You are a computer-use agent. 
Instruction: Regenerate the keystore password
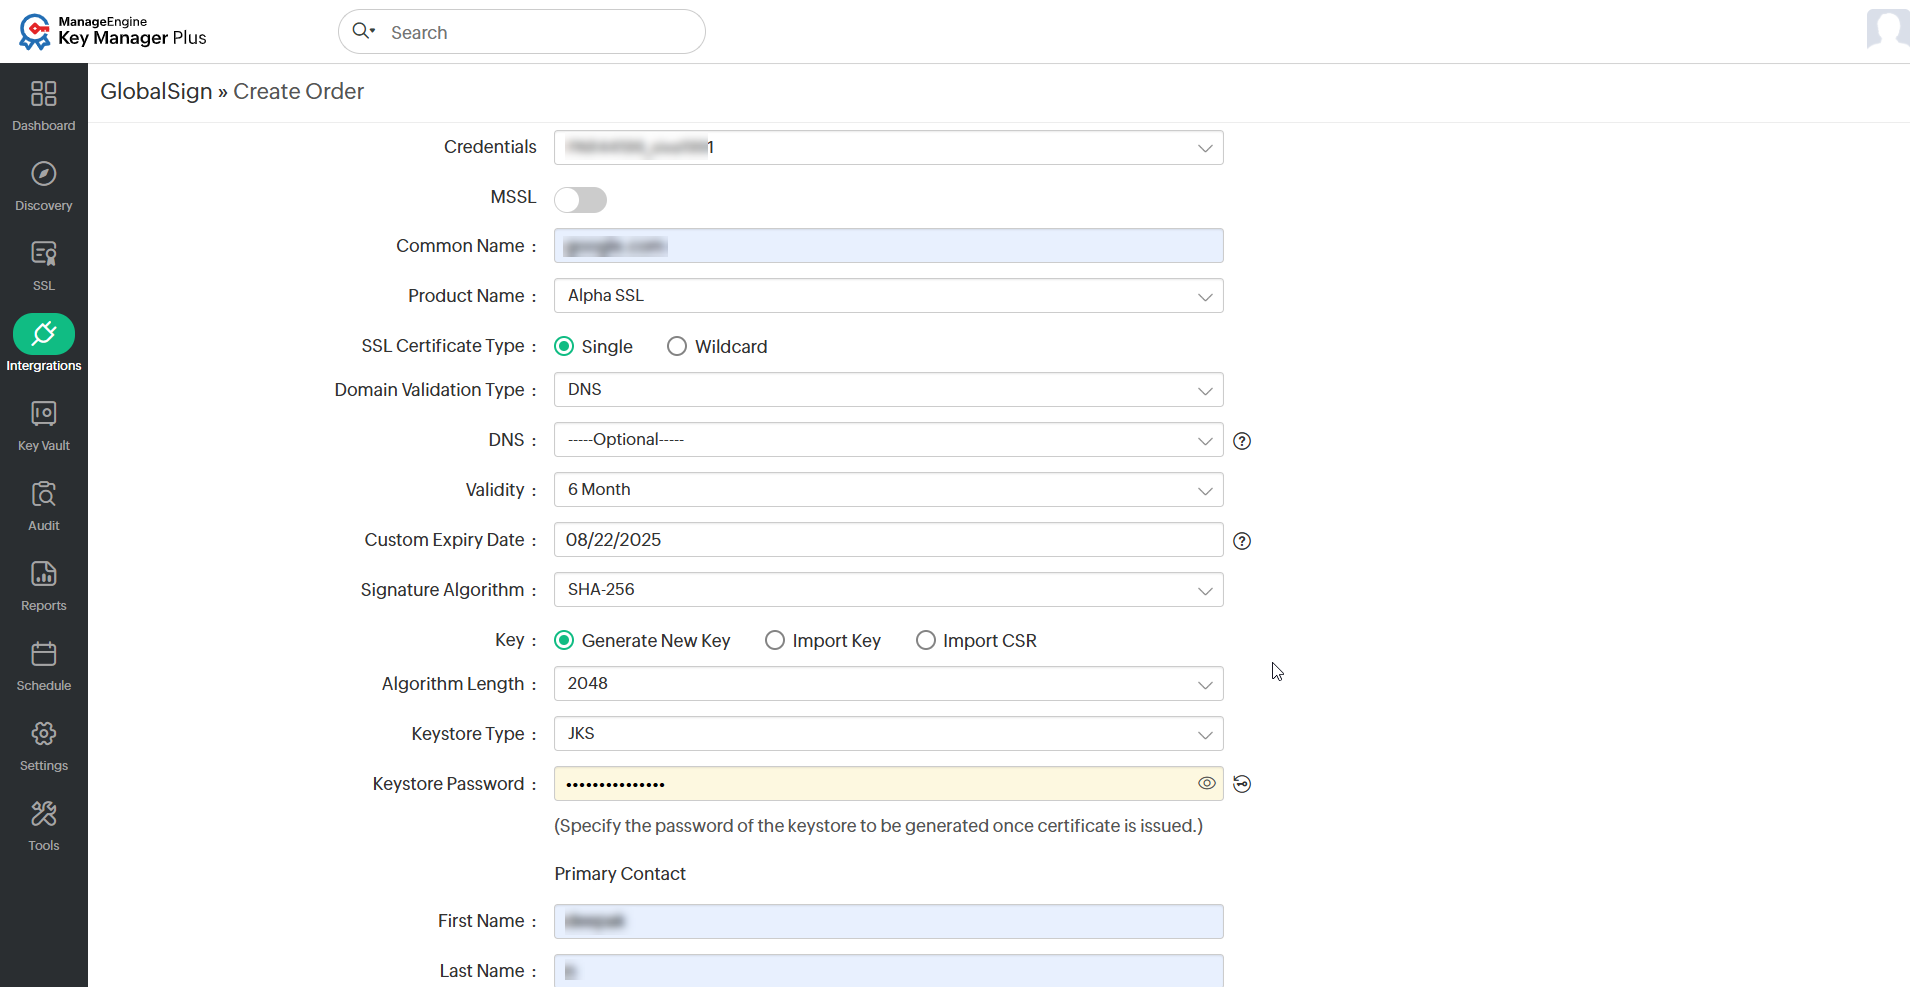pyautogui.click(x=1242, y=784)
